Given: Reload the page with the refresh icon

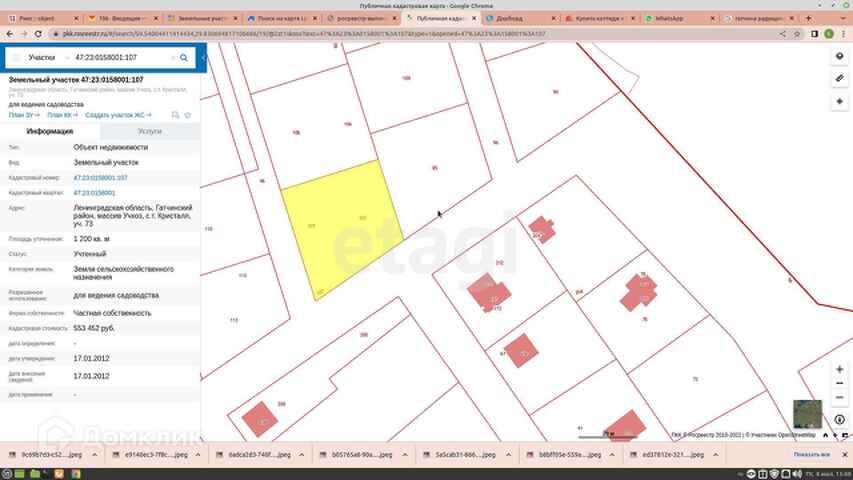Looking at the screenshot, I should click(x=38, y=34).
